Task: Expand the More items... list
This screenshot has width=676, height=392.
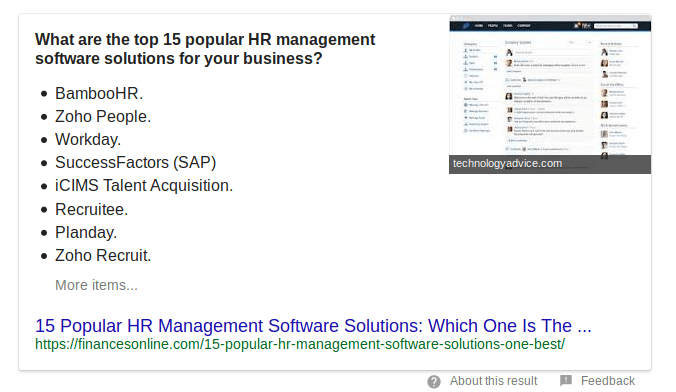Action: pos(96,285)
